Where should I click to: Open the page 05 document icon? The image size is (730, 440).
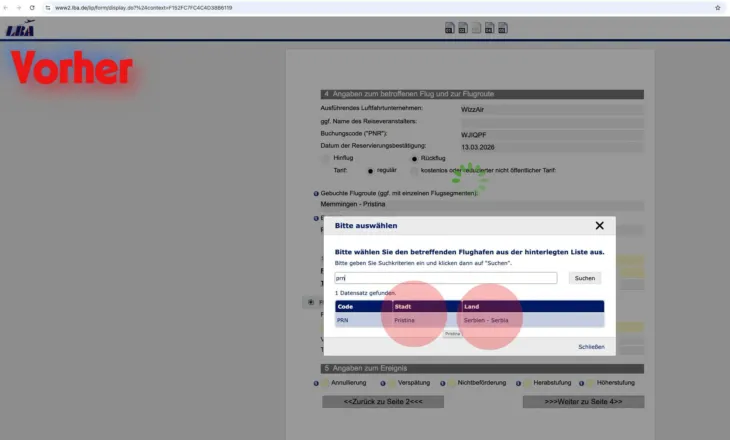pyautogui.click(x=503, y=28)
